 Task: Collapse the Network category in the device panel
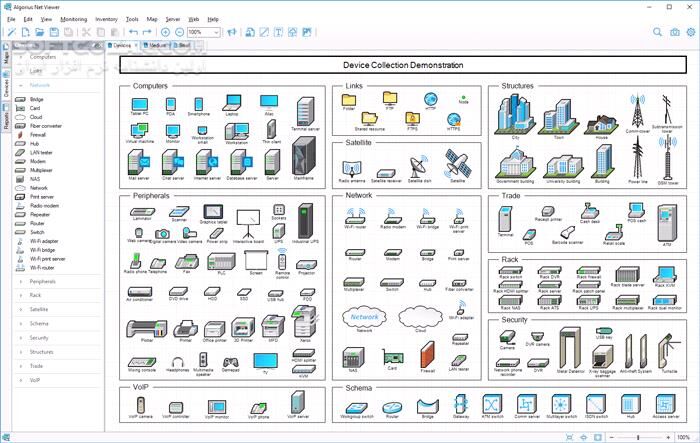40,85
